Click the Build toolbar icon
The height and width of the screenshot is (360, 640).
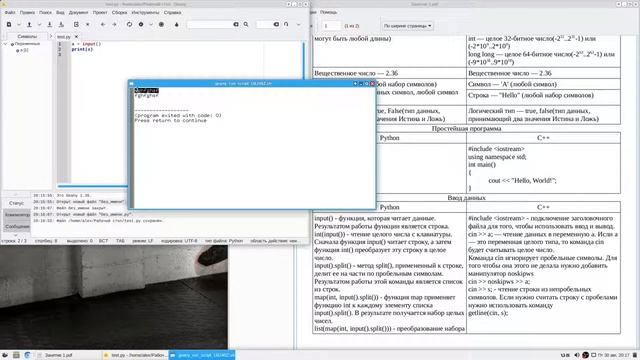(x=141, y=24)
